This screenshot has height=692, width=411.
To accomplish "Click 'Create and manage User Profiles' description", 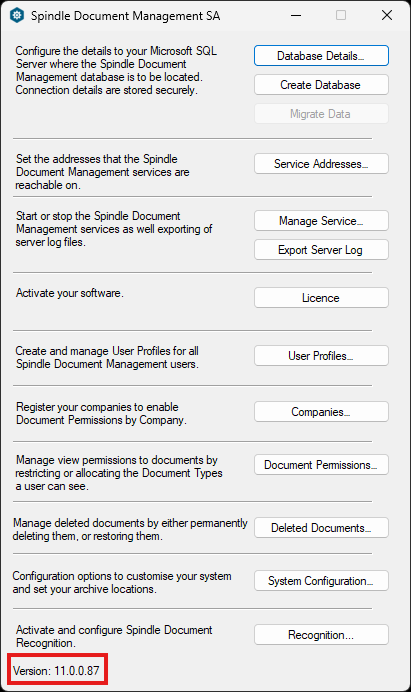I will tap(107, 357).
